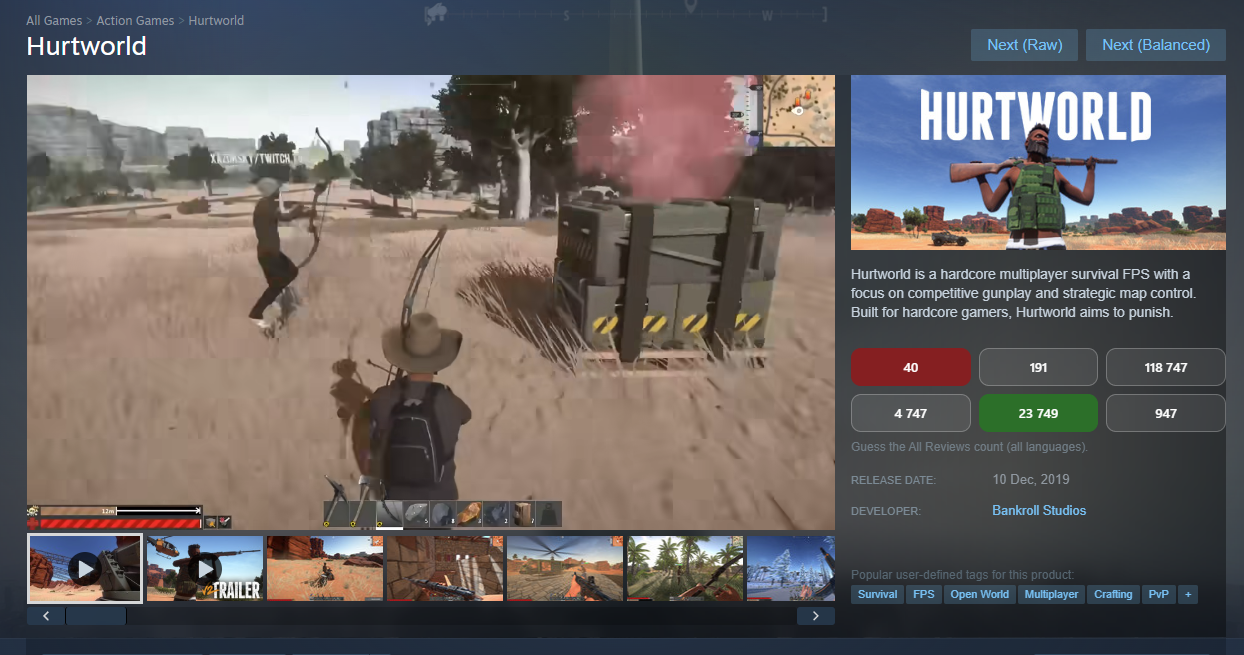Viewport: 1244px width, 655px height.
Task: Click the Next (Balanced) button
Action: [1156, 45]
